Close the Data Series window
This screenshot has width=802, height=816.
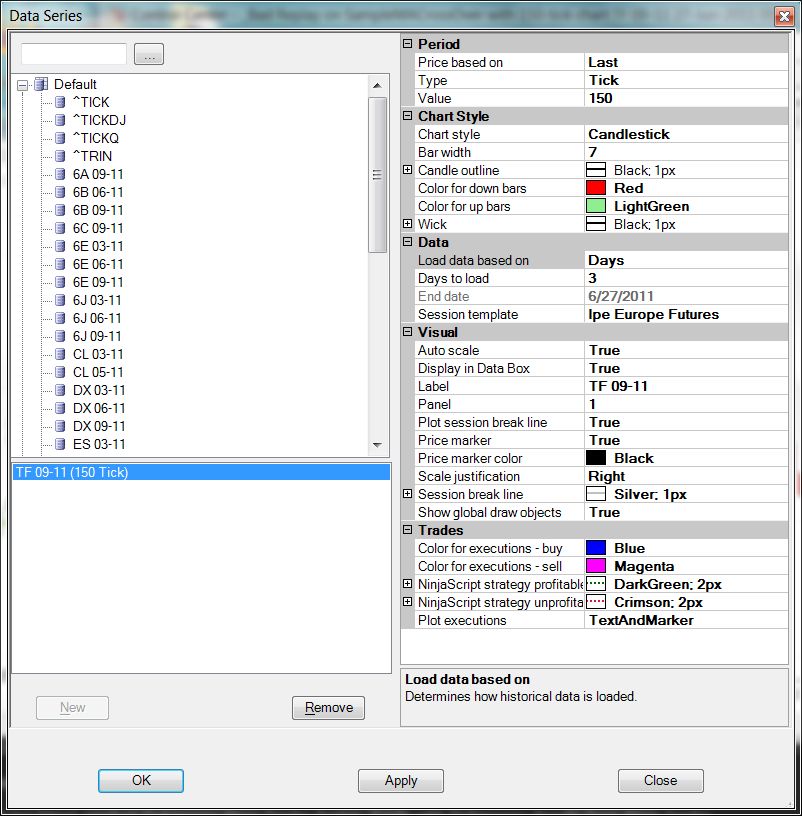pos(784,17)
